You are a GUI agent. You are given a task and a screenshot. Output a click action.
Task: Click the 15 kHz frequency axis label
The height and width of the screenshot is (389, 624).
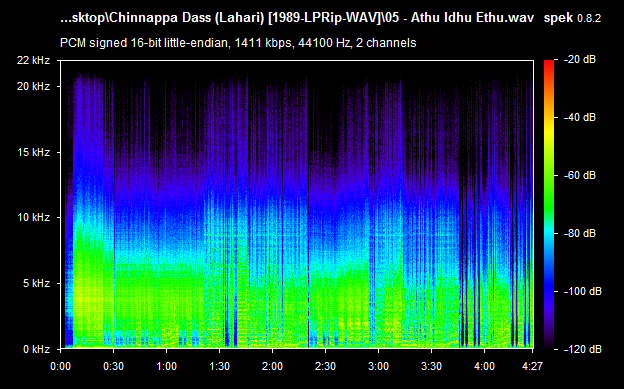33,152
